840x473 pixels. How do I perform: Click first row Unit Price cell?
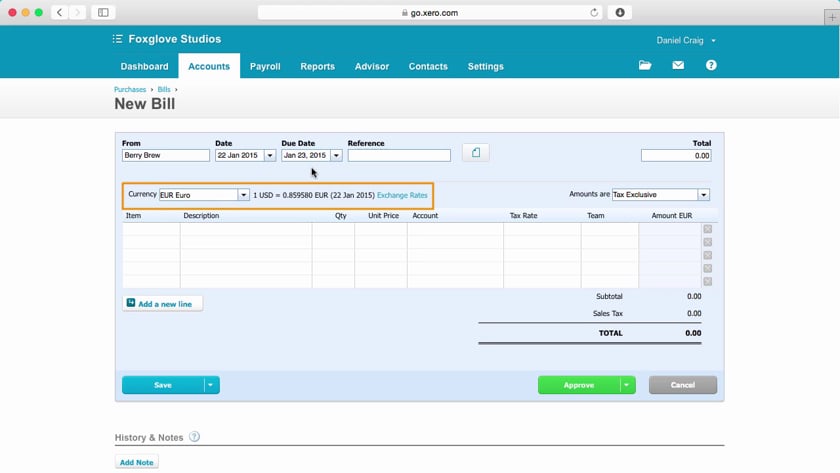(381, 229)
